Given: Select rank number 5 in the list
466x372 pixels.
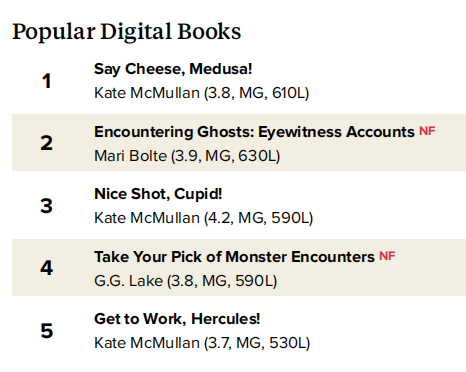Looking at the screenshot, I should (x=47, y=331).
